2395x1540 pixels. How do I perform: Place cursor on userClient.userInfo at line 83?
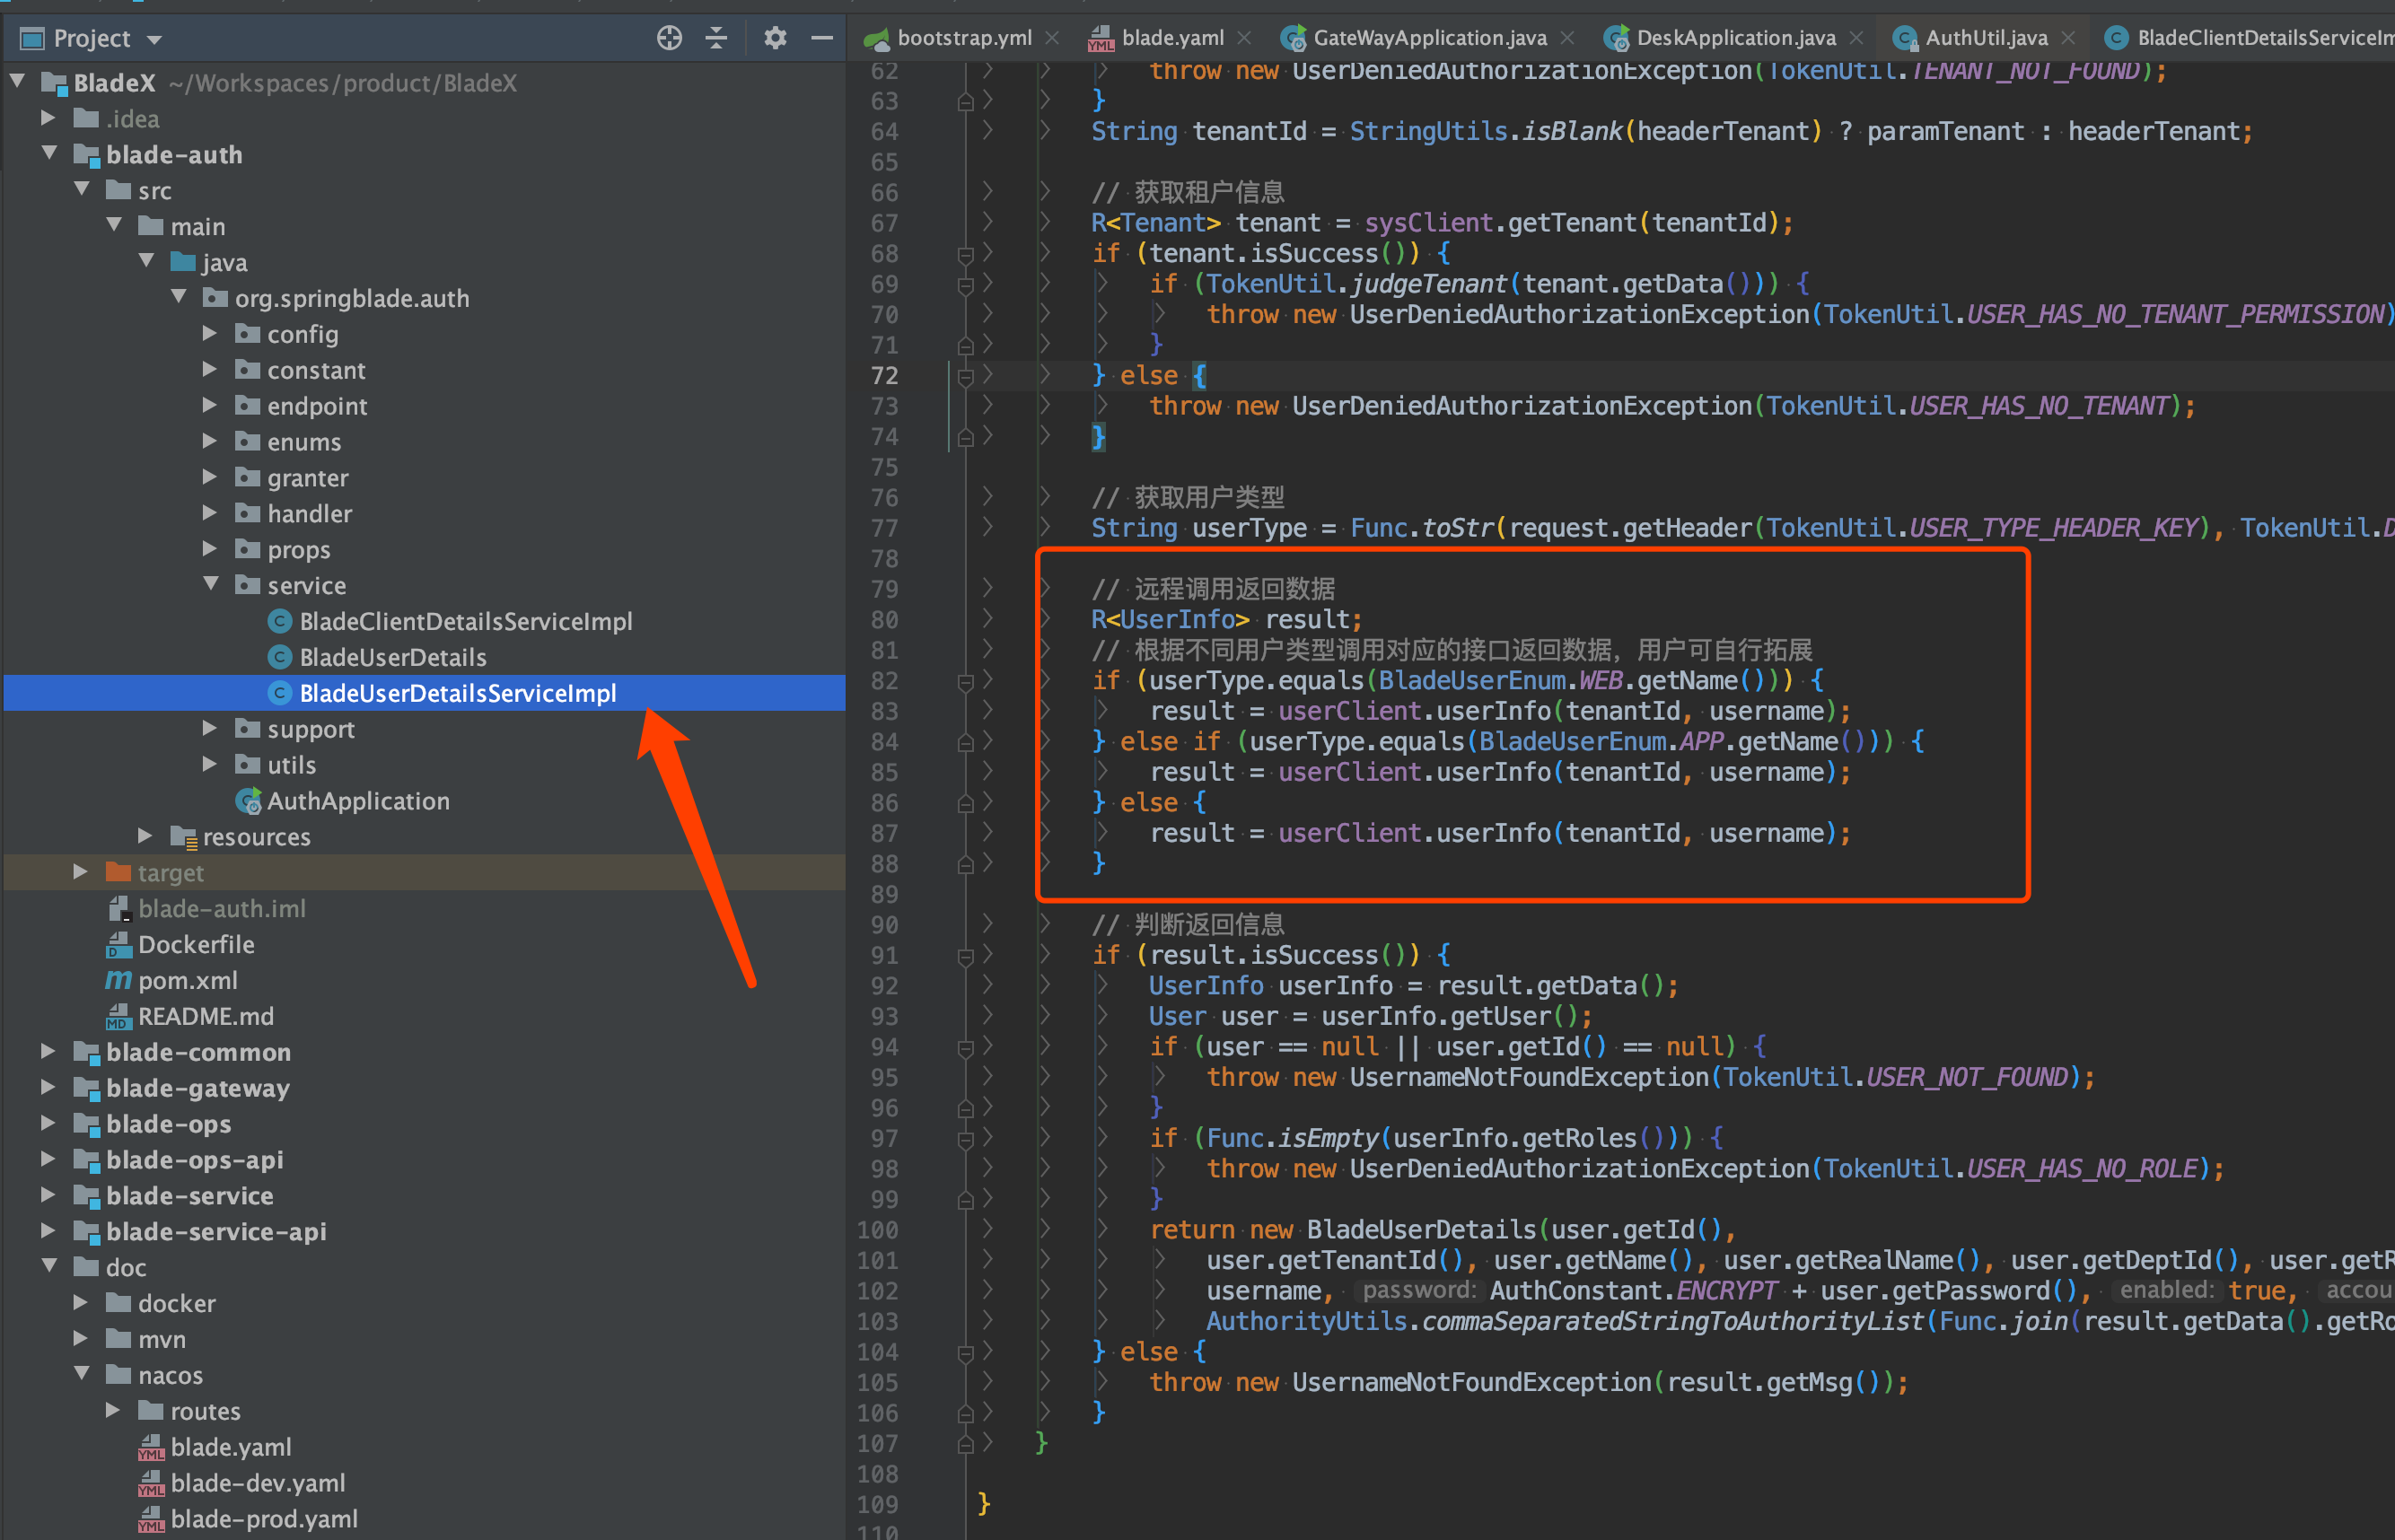coord(1414,711)
